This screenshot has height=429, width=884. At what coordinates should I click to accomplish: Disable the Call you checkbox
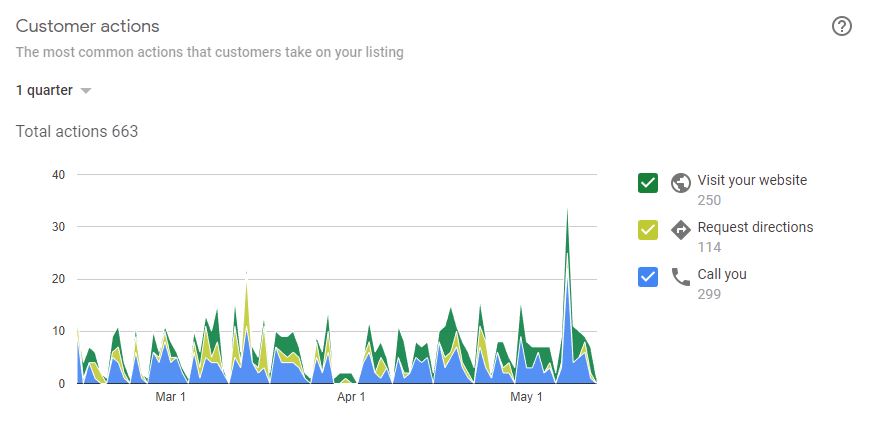[647, 276]
